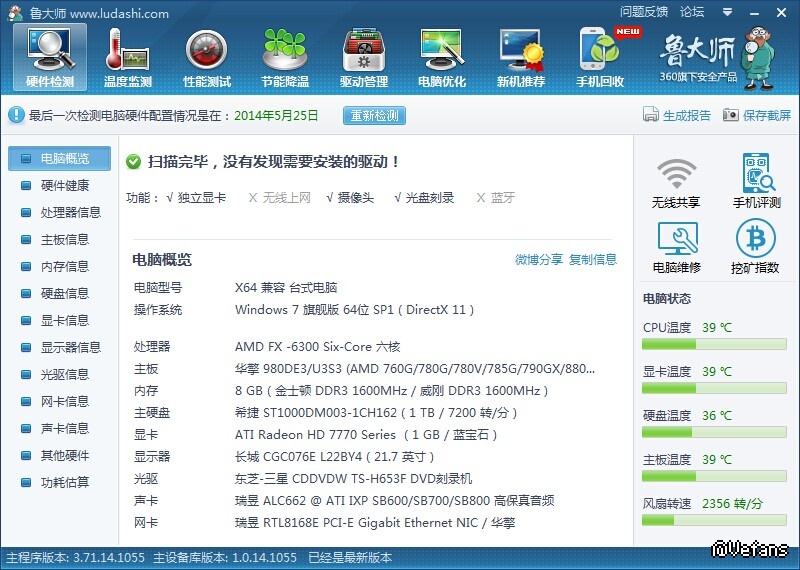Image resolution: width=800 pixels, height=570 pixels.
Task: Click the 风扇转速 progress bar
Action: [x=714, y=521]
